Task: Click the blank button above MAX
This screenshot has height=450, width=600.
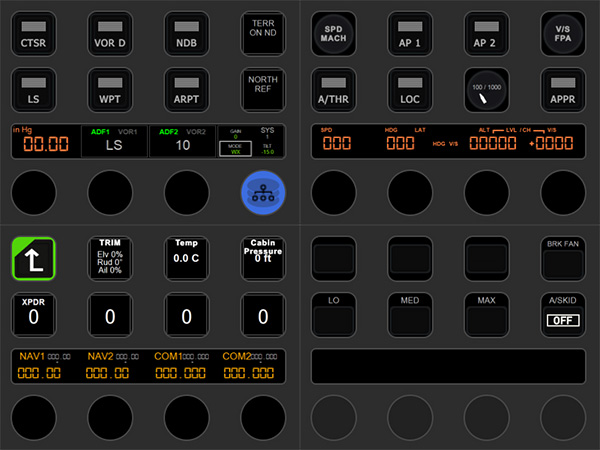Action: coord(486,259)
